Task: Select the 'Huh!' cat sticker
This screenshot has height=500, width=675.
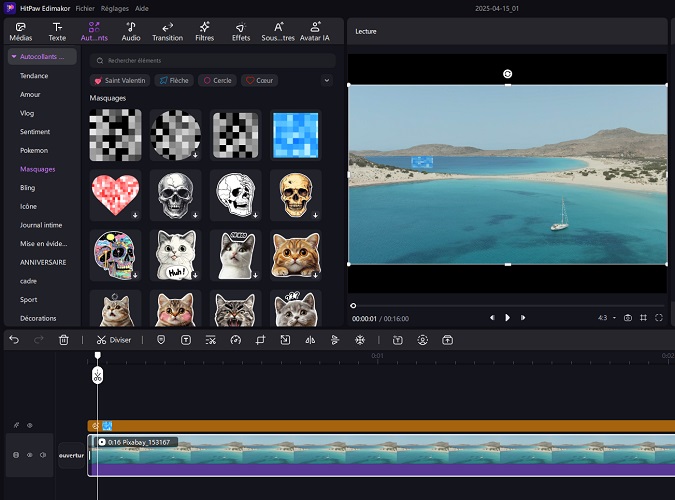Action: (176, 255)
